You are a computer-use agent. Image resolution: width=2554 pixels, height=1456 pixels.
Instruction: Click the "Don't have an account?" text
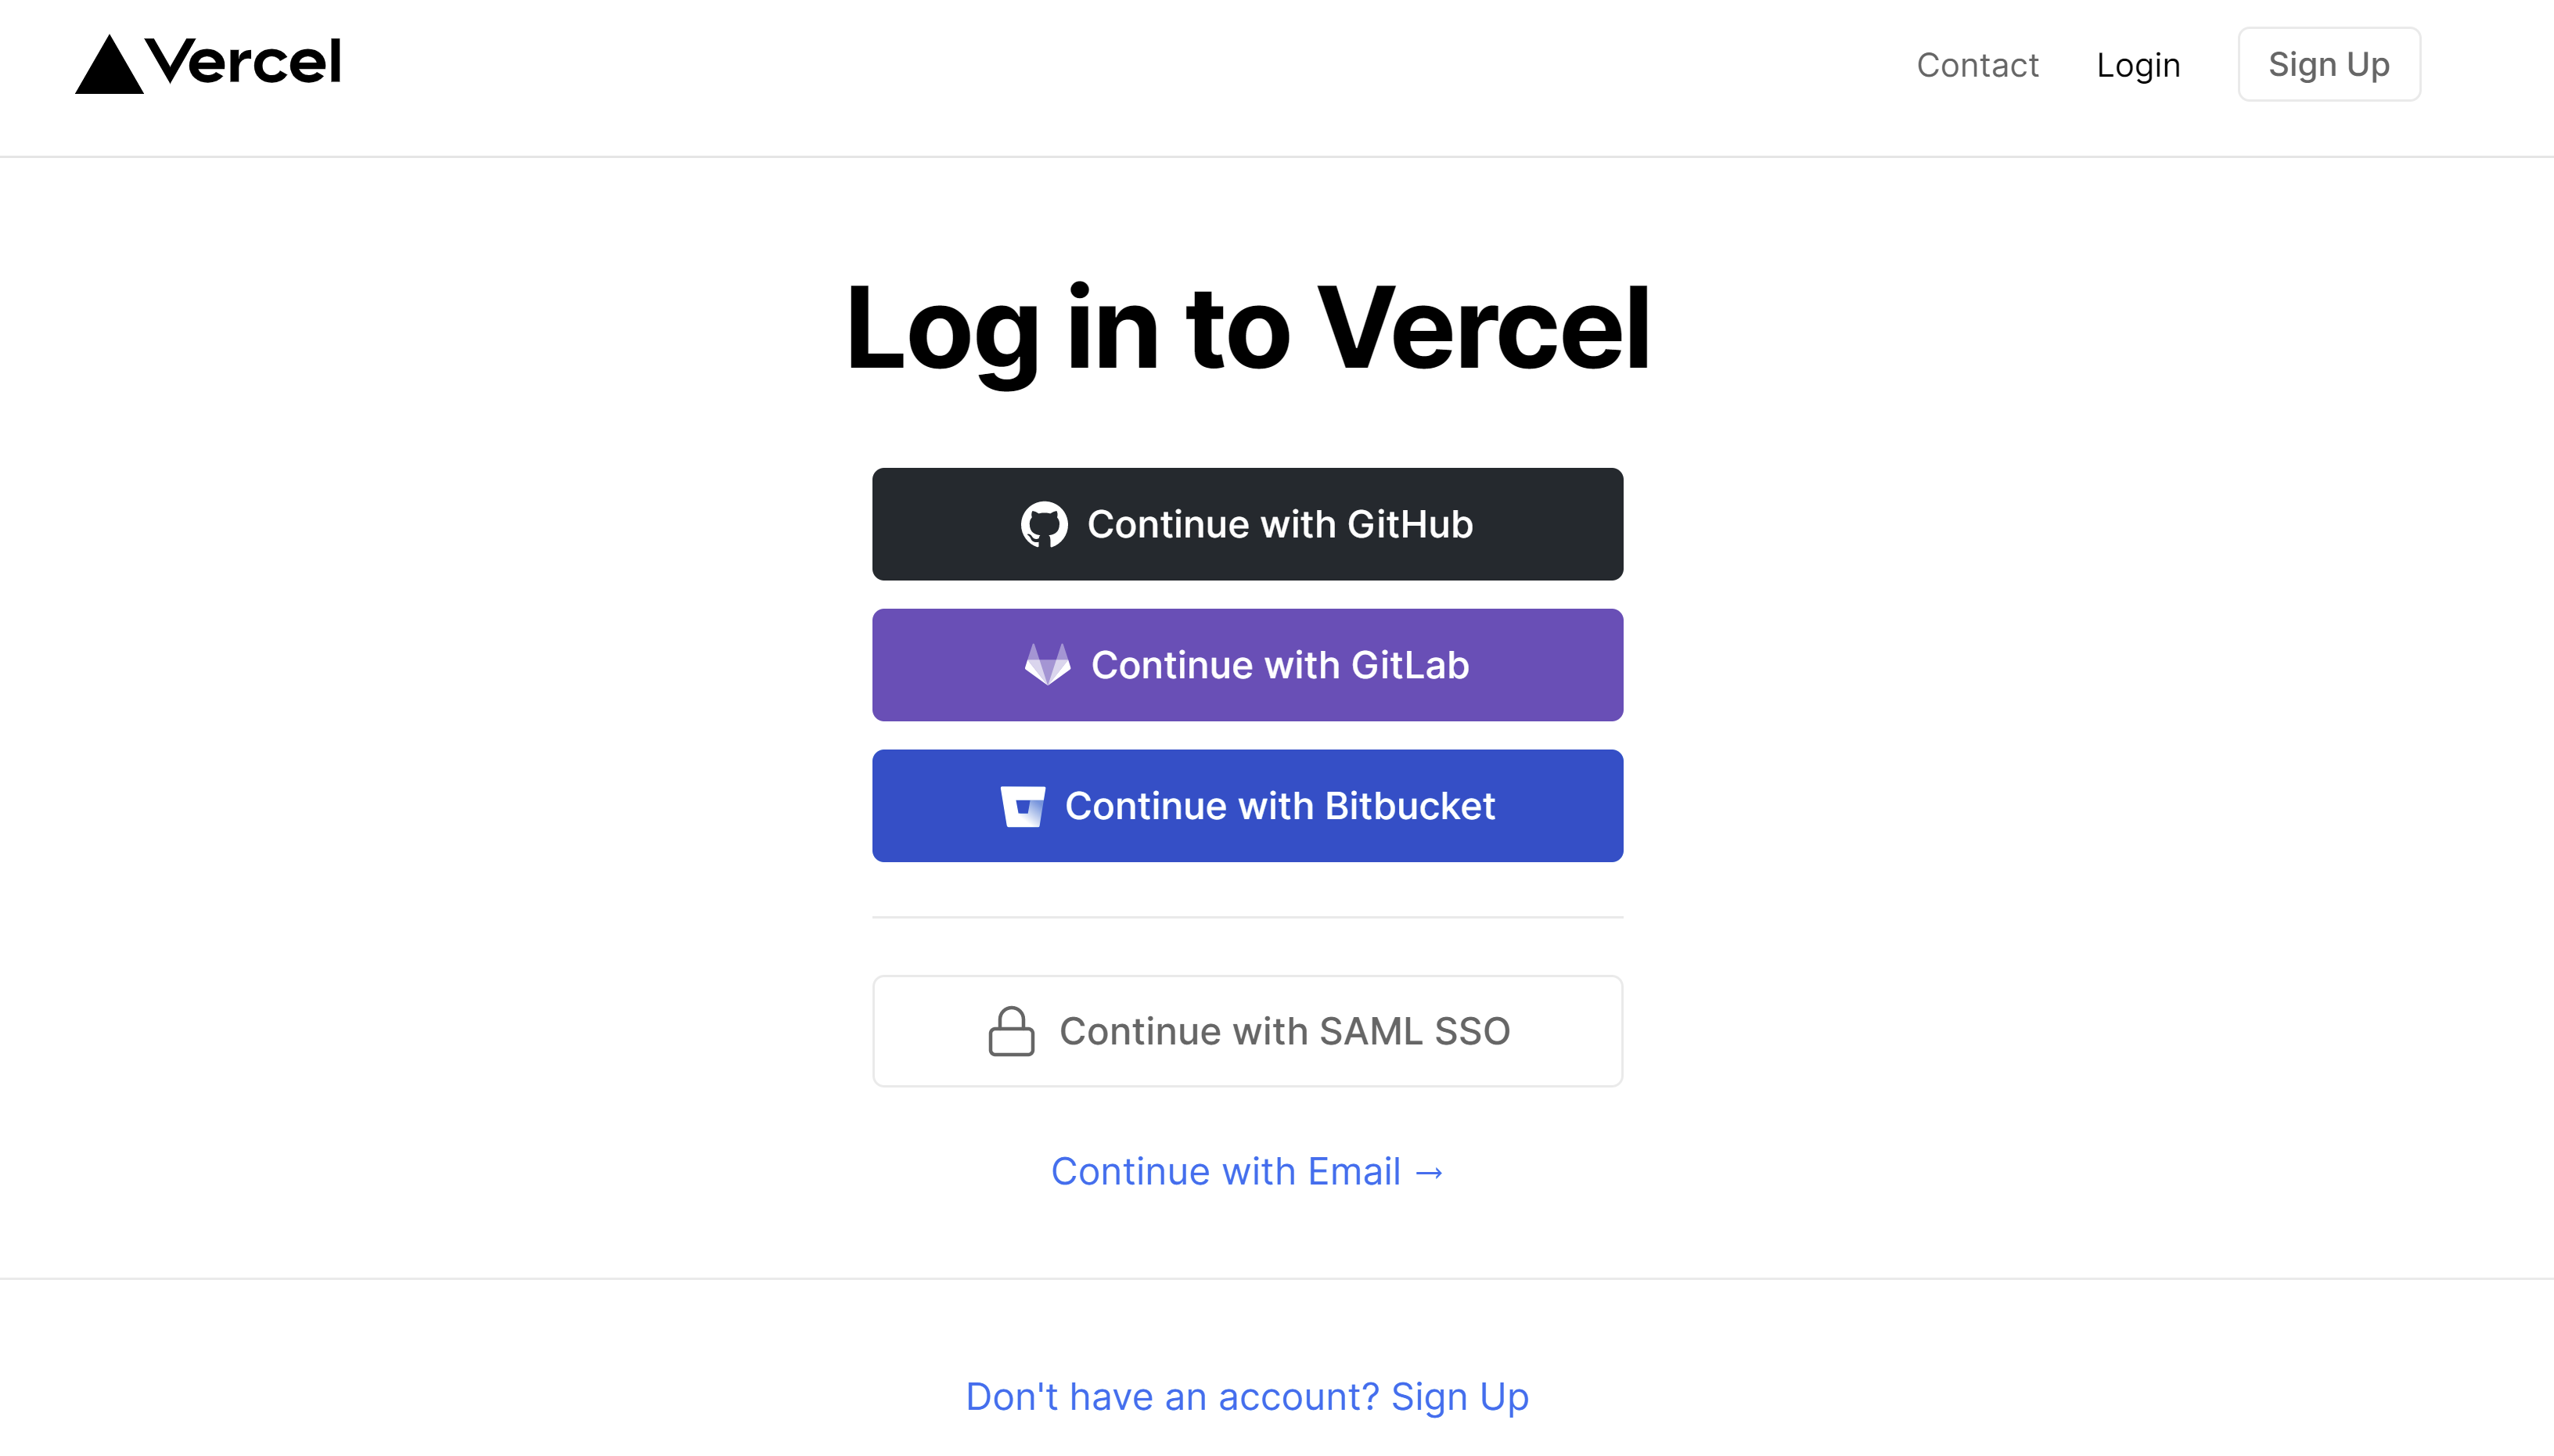point(1172,1396)
